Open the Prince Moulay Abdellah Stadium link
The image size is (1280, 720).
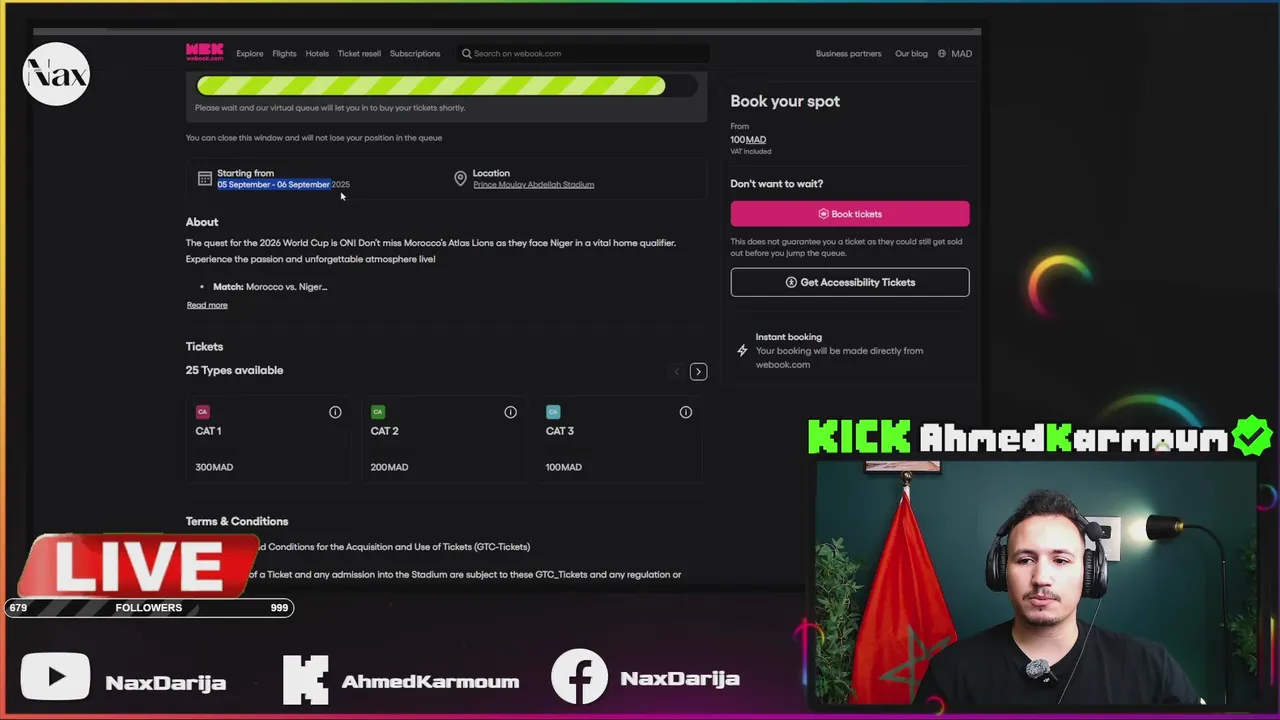533,184
